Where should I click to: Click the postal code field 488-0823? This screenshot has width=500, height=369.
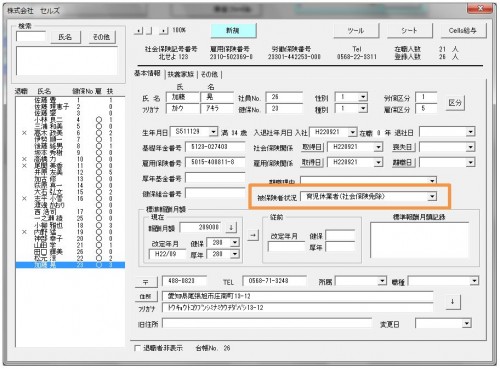tap(184, 281)
